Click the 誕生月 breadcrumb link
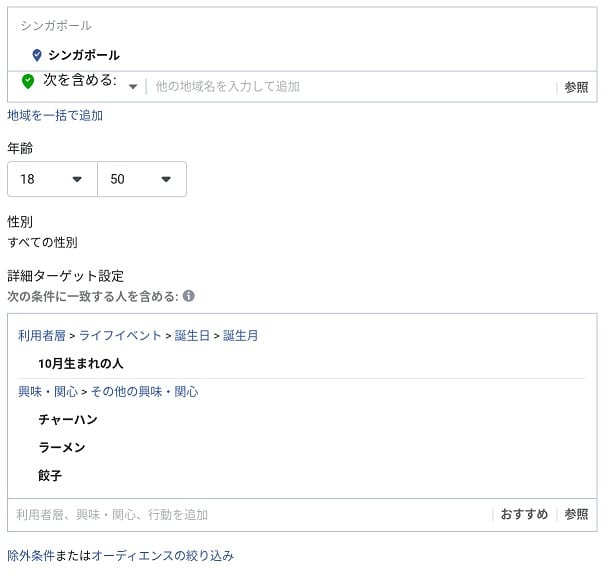This screenshot has height=576, width=608. click(x=240, y=336)
